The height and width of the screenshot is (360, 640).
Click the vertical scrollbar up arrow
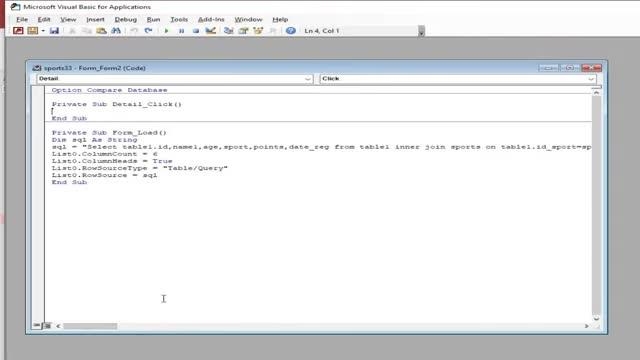click(596, 93)
